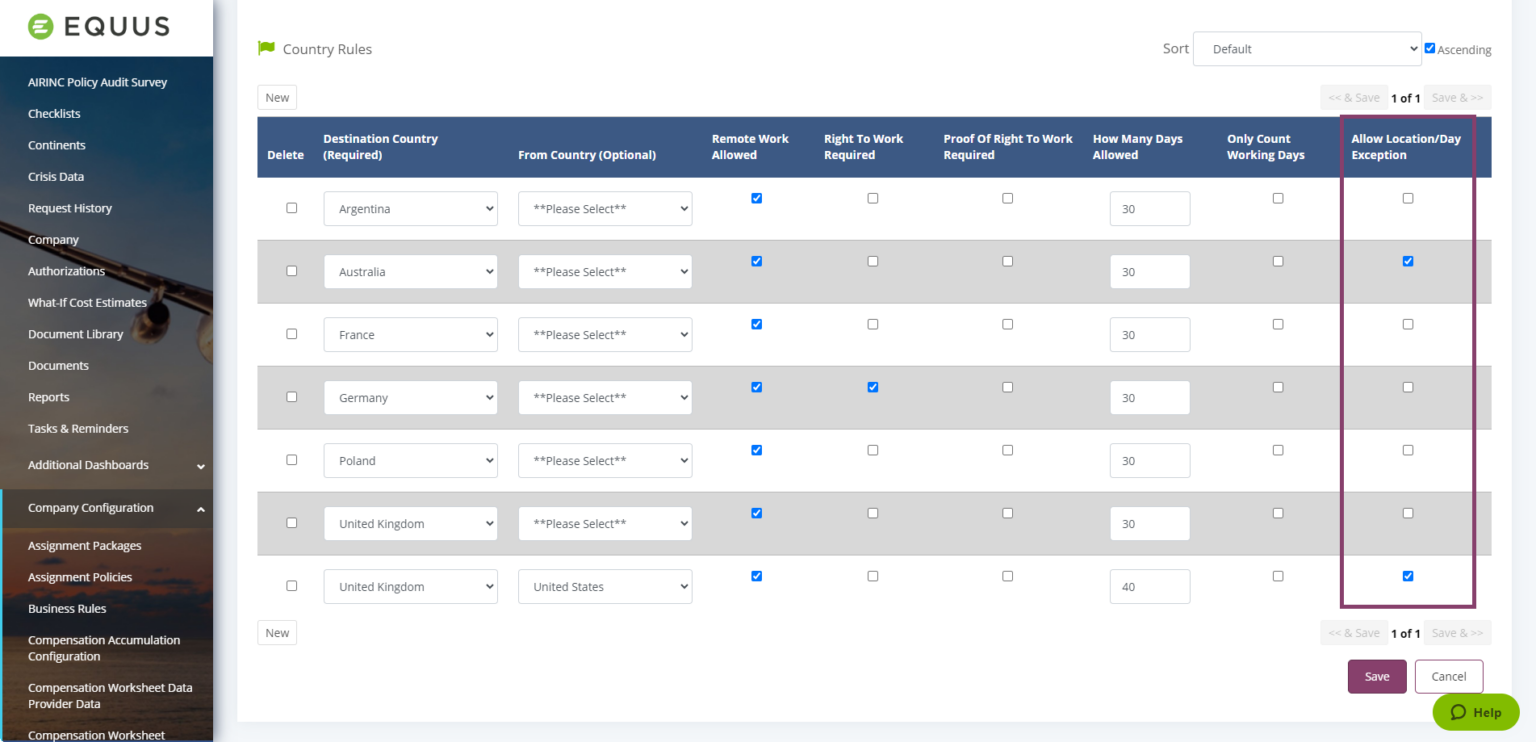Uncheck Right To Work Required for Germany

tap(873, 387)
